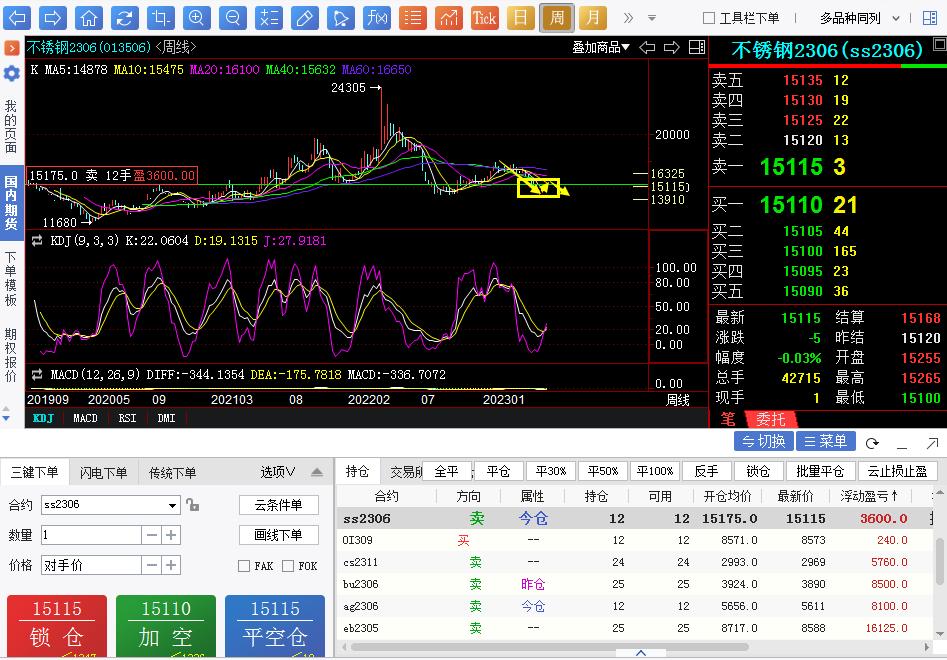Zoom in on the chart
The width and height of the screenshot is (947, 660).
(x=196, y=18)
